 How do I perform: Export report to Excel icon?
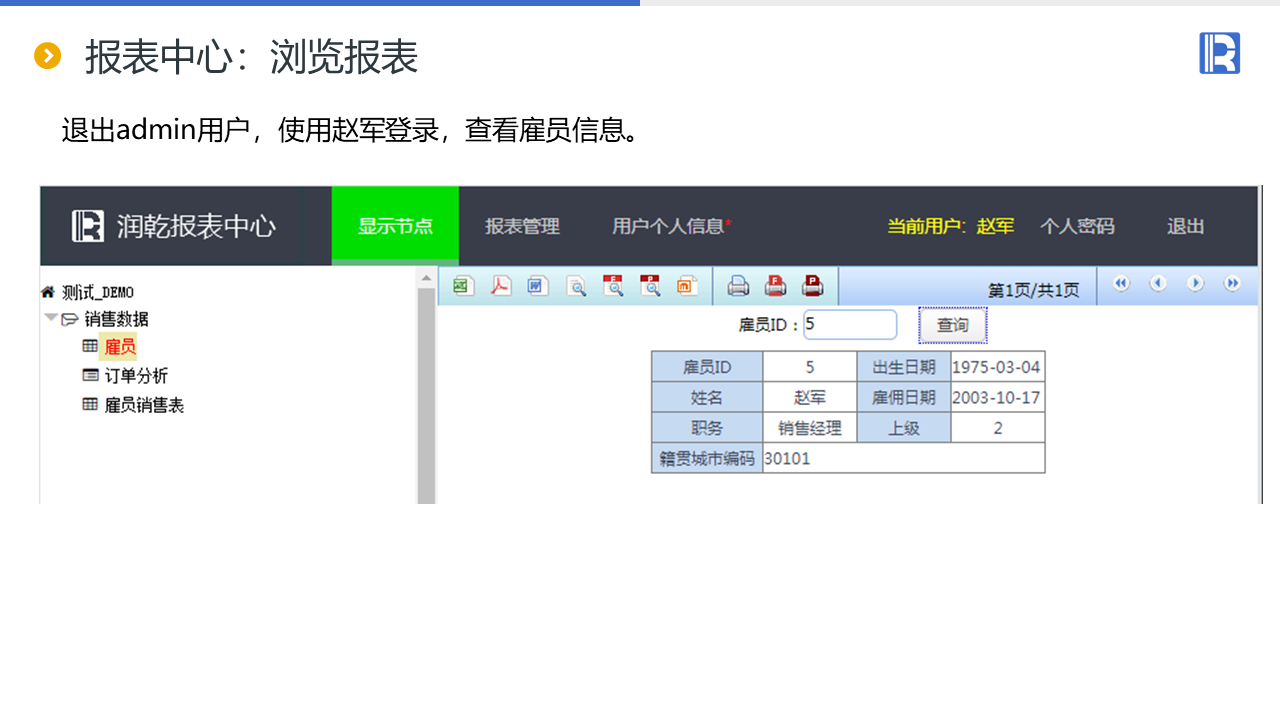click(462, 286)
